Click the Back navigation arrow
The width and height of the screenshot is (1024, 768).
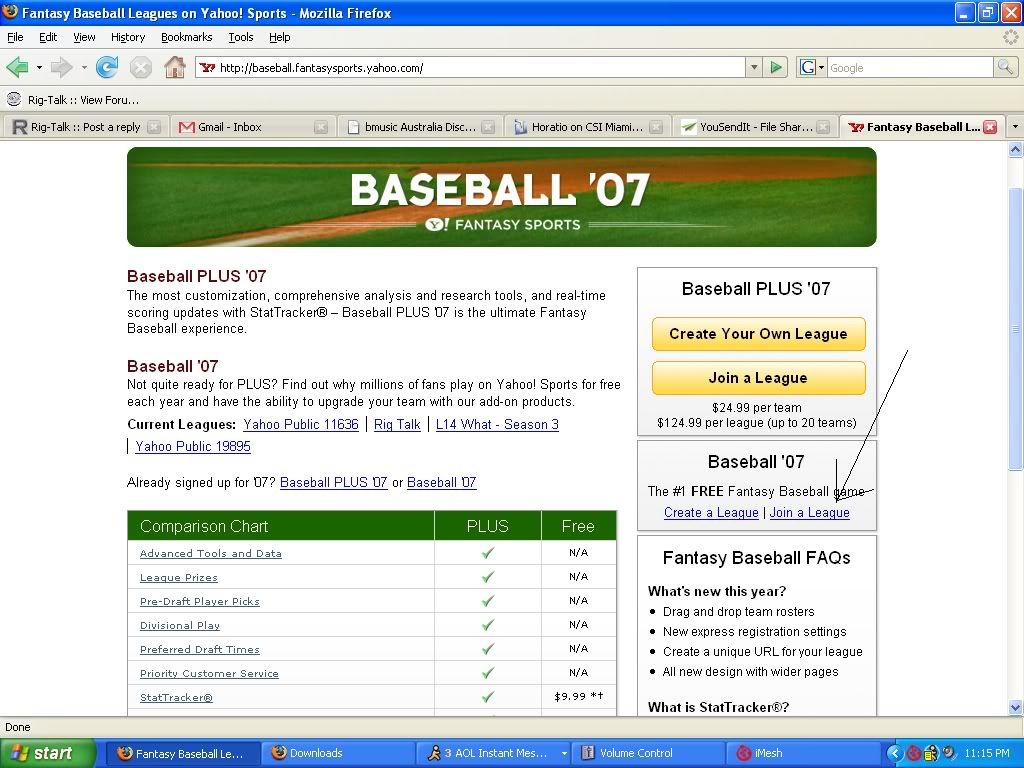17,67
